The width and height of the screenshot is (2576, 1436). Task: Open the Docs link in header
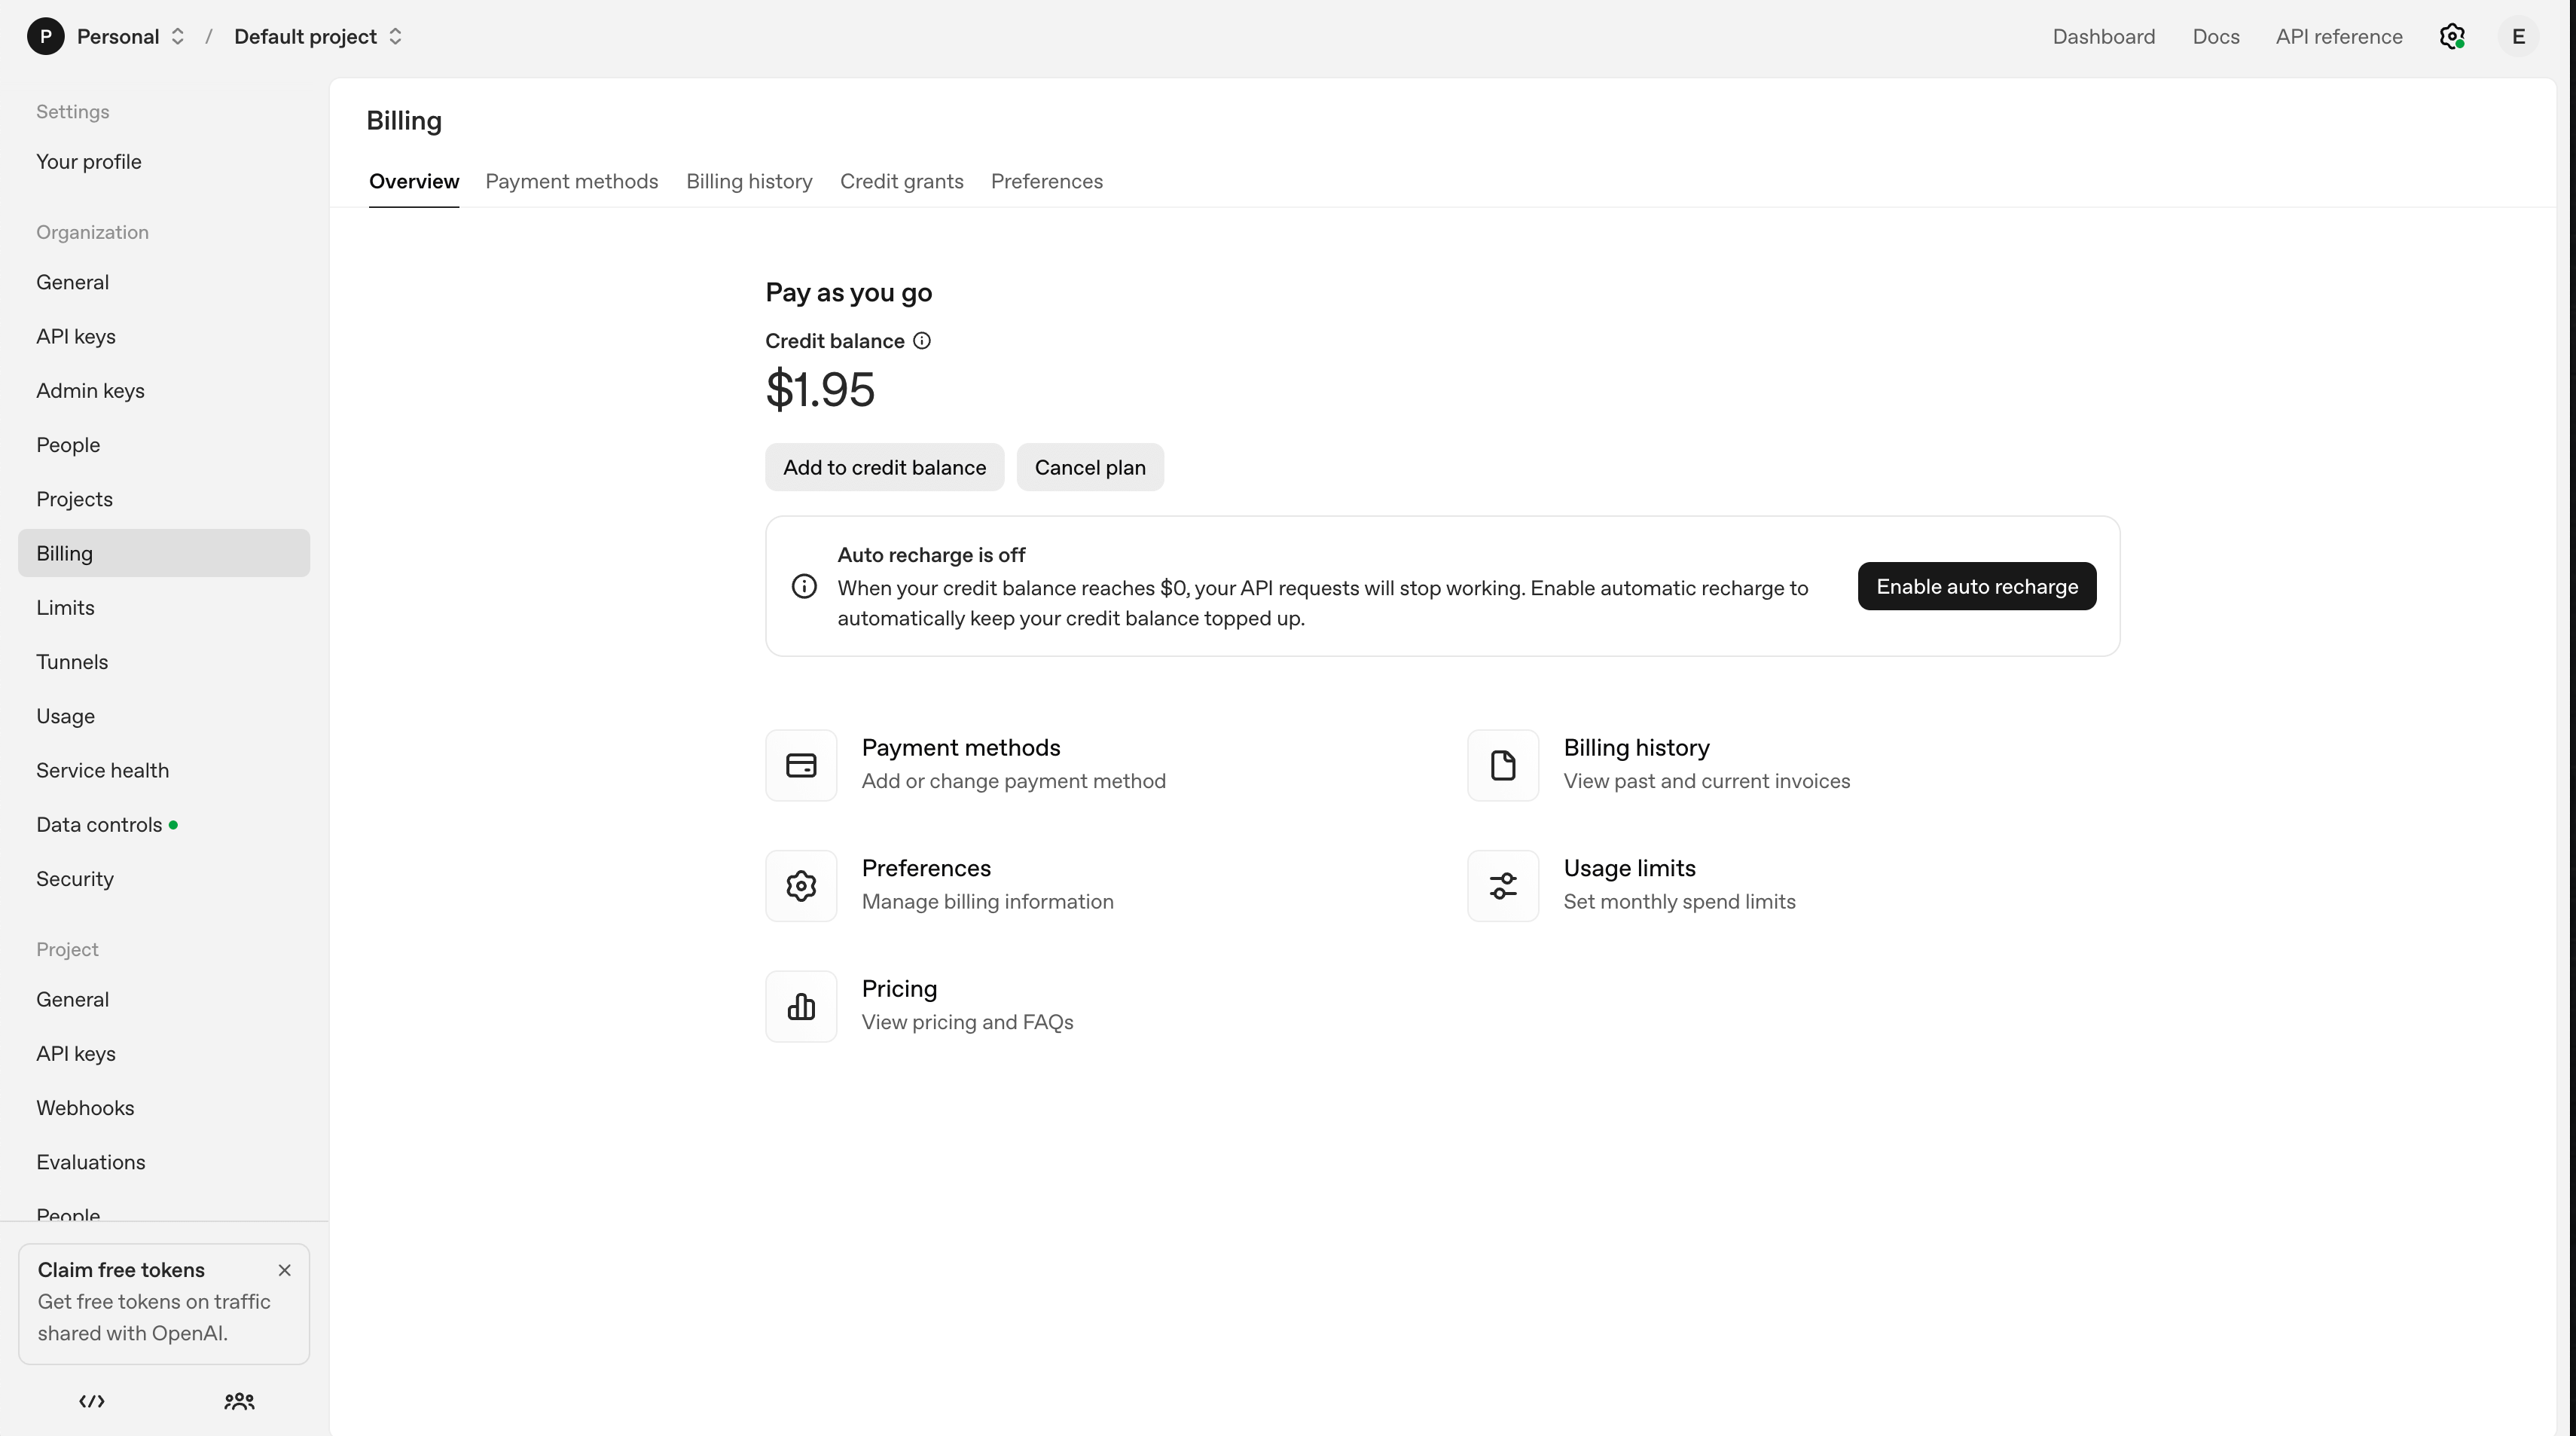(2215, 37)
